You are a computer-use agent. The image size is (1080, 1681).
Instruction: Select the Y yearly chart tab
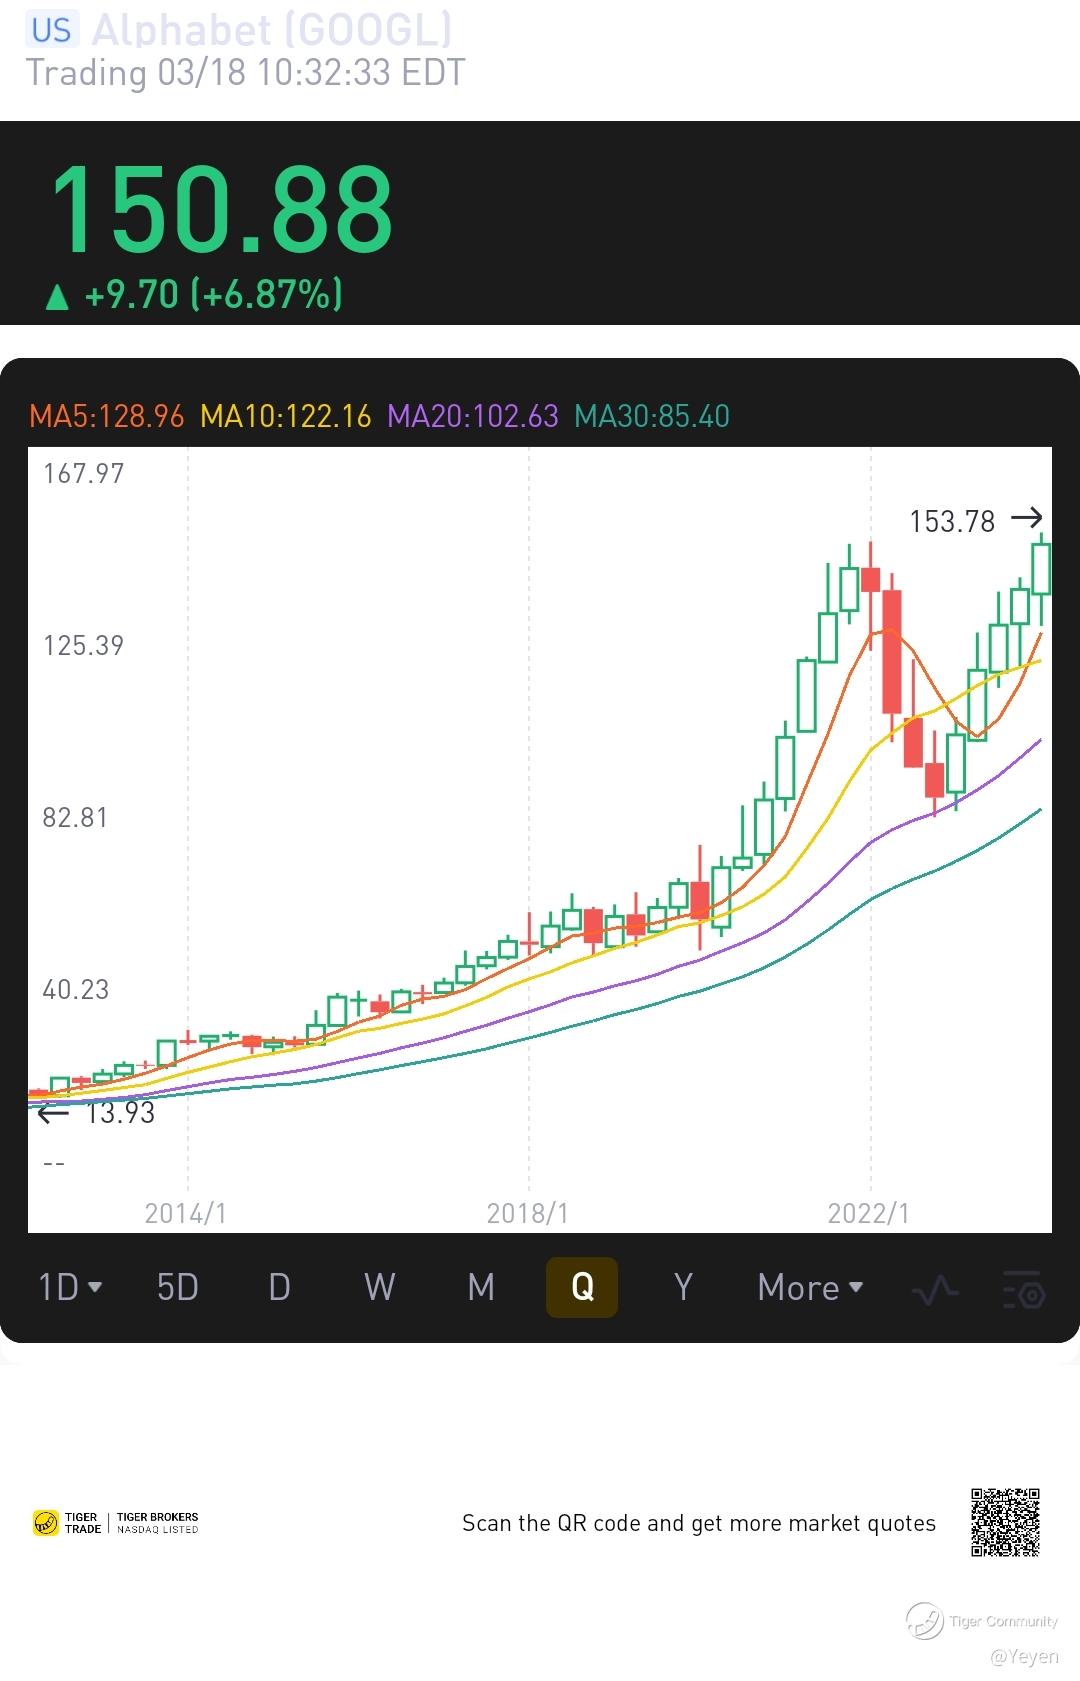(683, 1287)
